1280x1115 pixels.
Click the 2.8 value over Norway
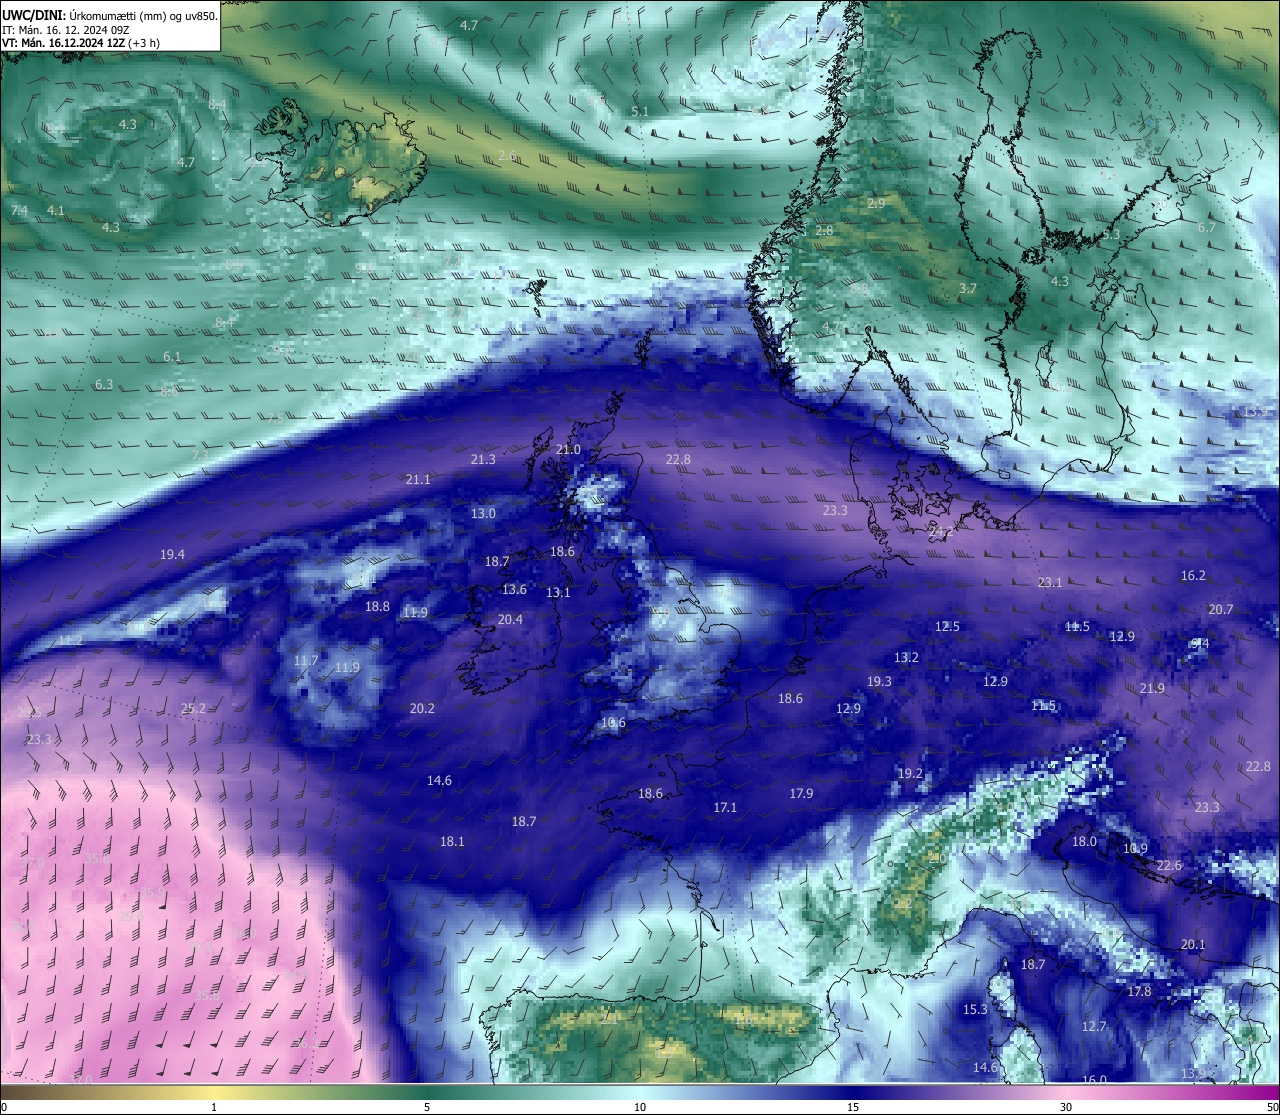[x=824, y=230]
